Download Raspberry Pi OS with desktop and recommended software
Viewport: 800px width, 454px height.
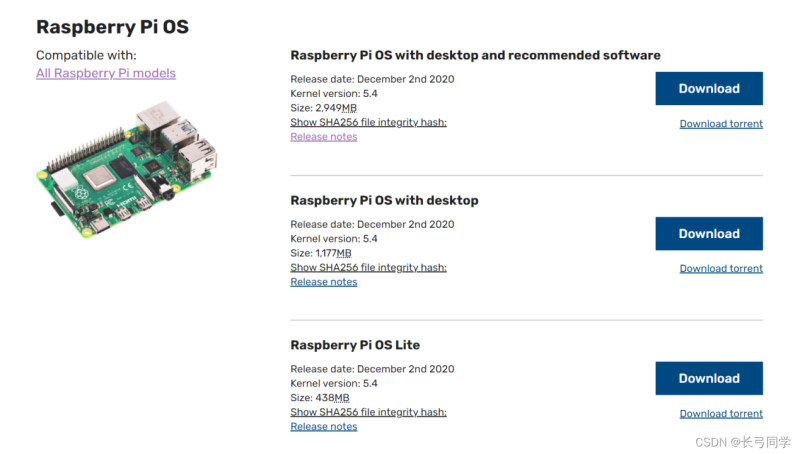[x=709, y=88]
